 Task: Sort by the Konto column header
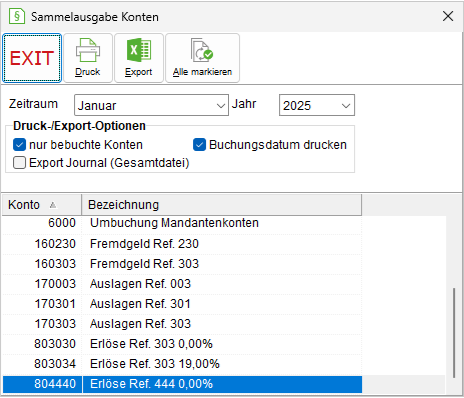[42, 205]
